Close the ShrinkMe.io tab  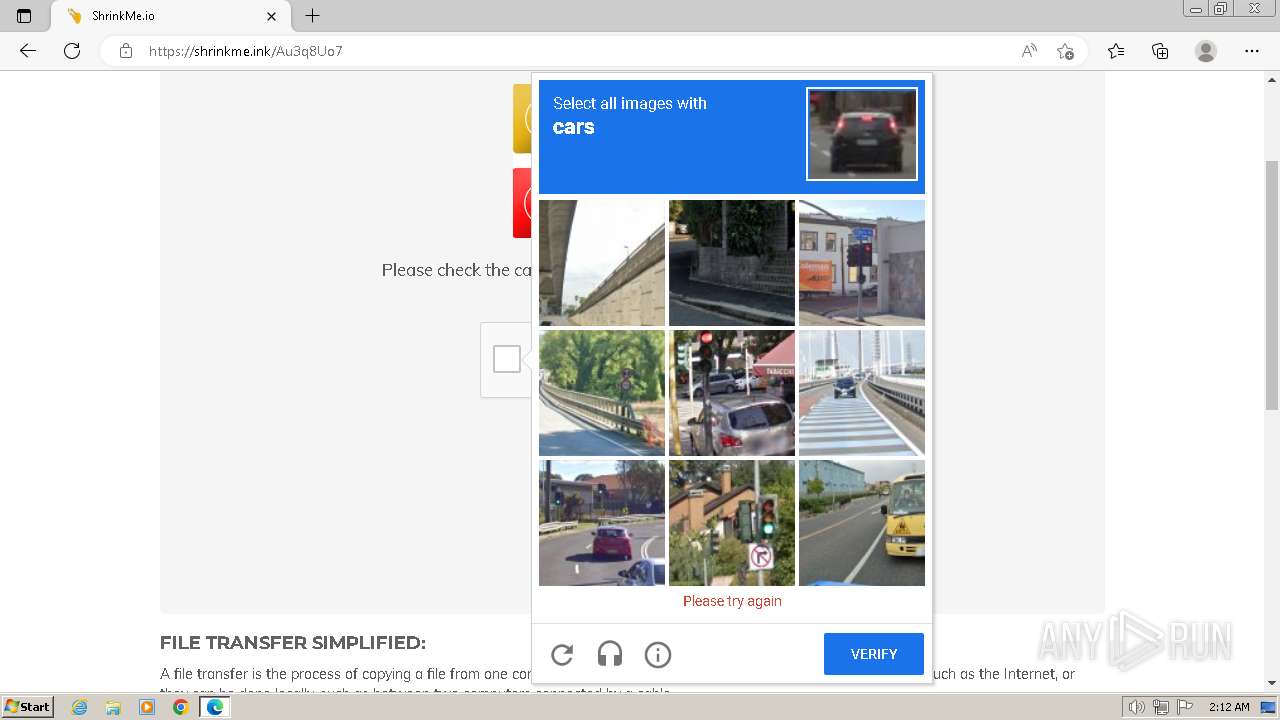click(272, 16)
